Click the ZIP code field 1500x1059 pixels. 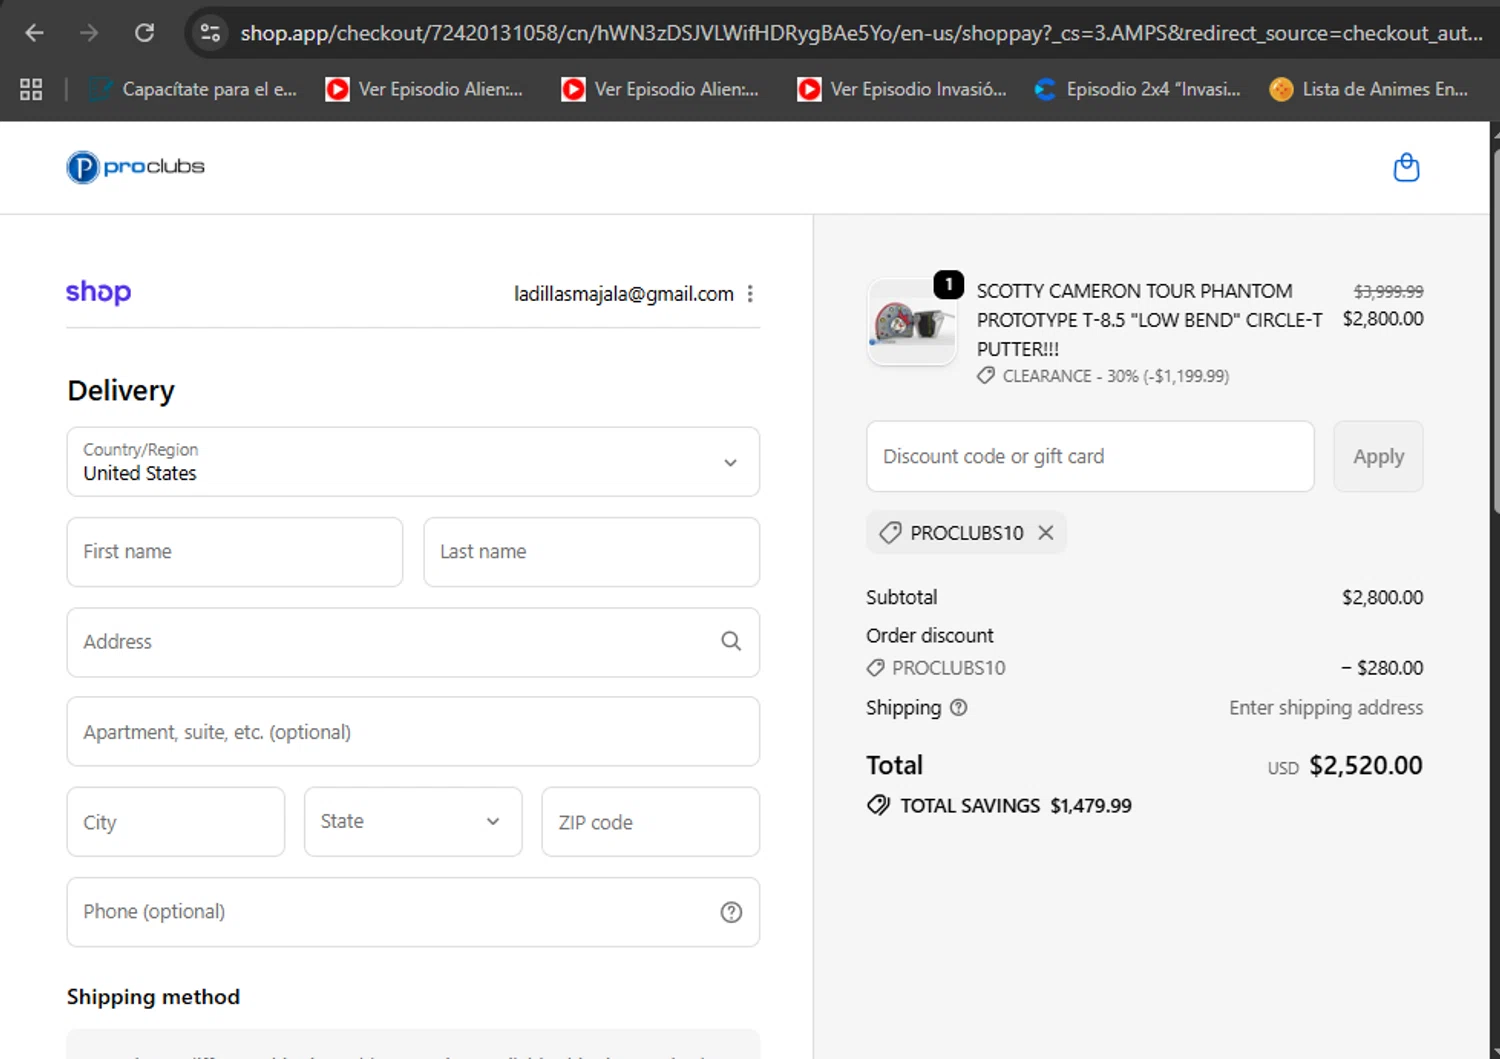(x=651, y=822)
